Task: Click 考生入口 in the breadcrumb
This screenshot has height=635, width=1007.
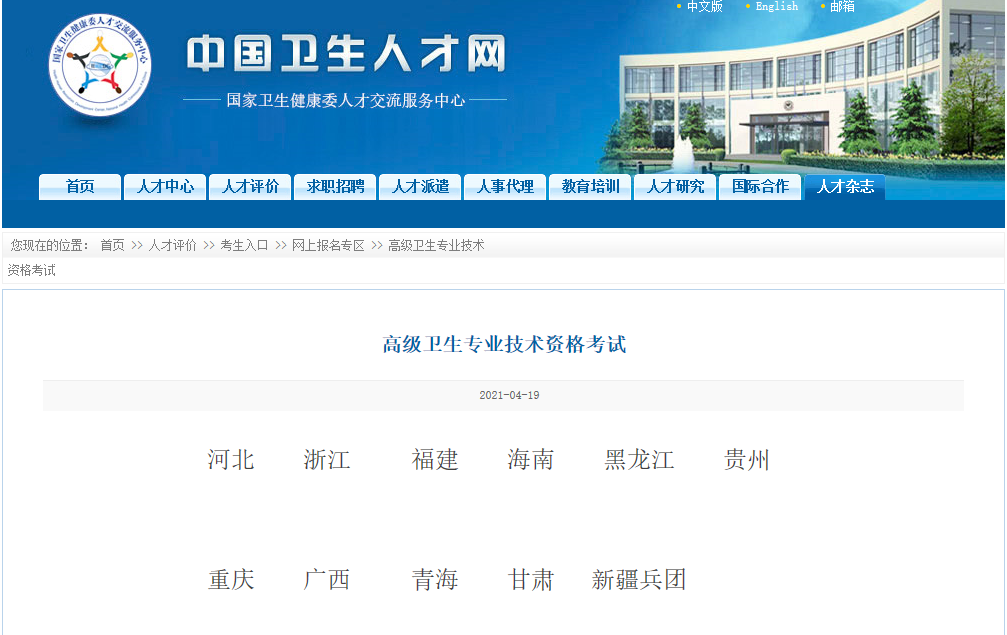Action: click(x=244, y=245)
